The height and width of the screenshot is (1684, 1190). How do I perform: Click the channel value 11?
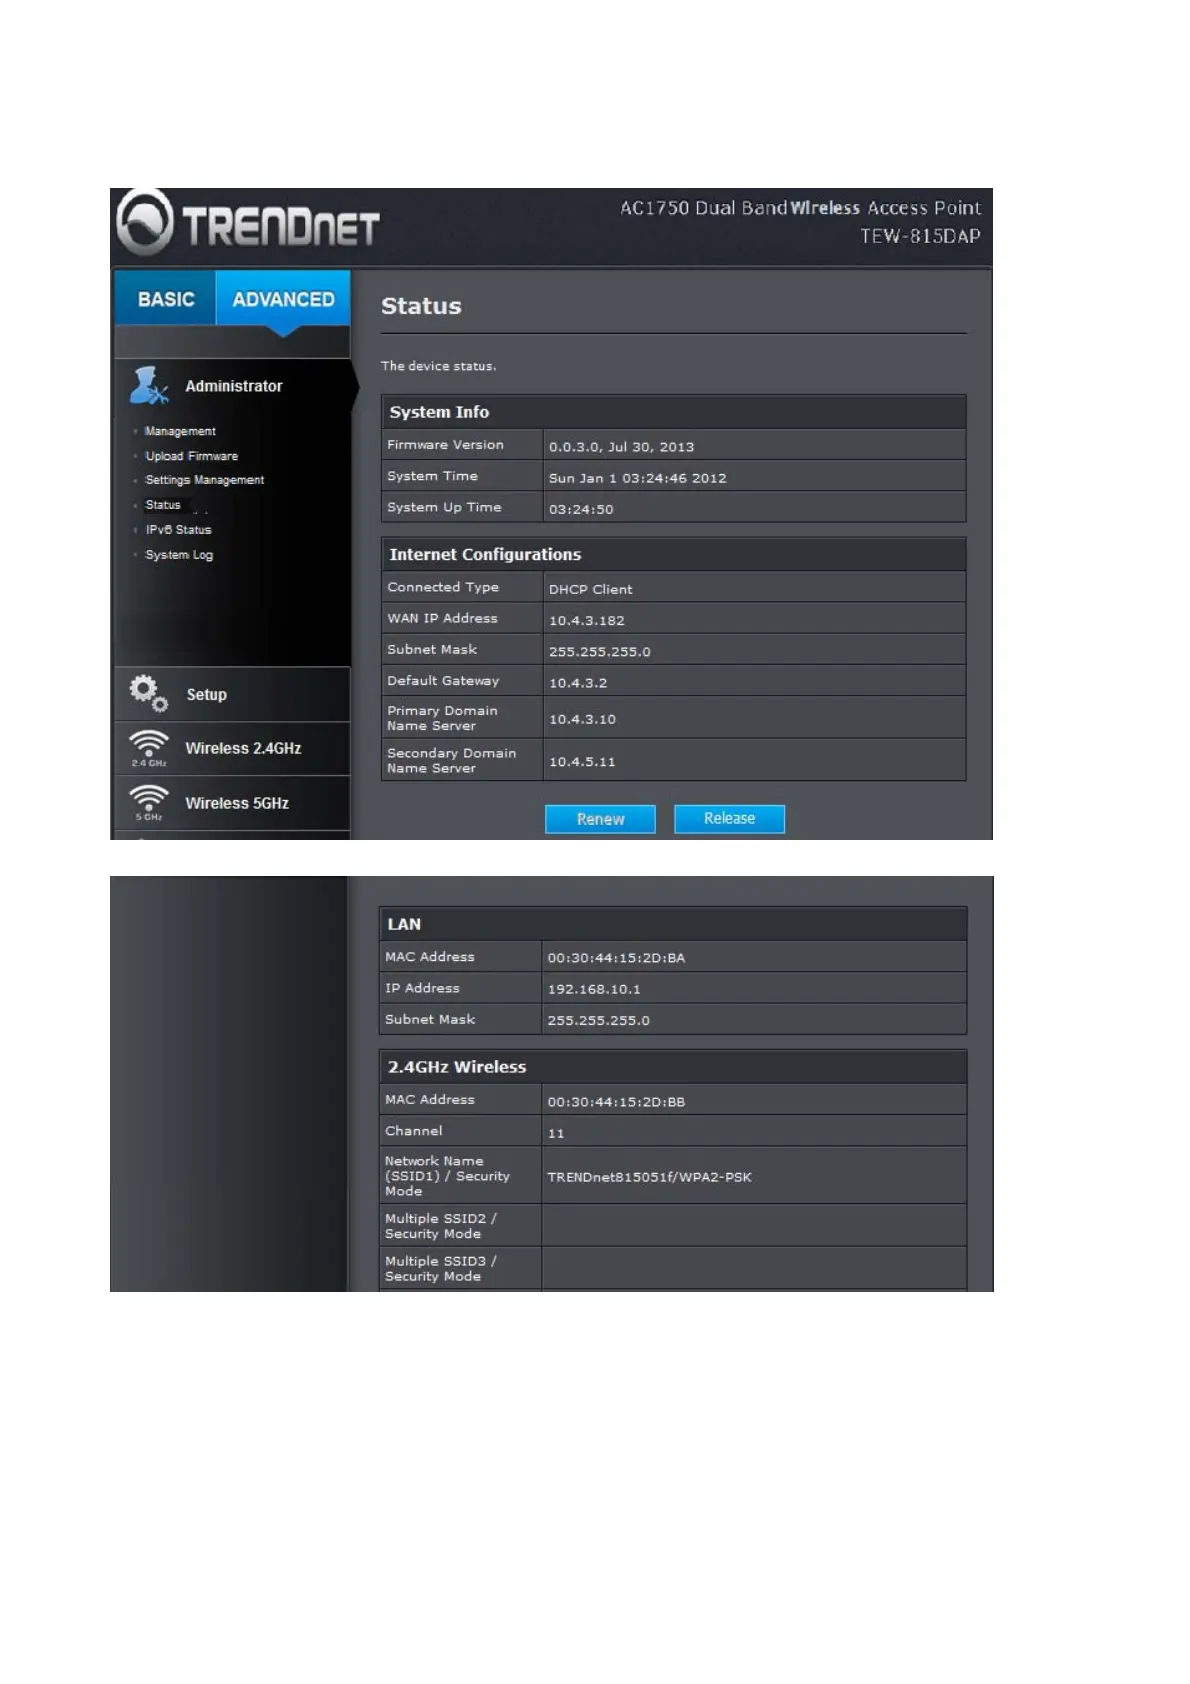pos(556,1133)
